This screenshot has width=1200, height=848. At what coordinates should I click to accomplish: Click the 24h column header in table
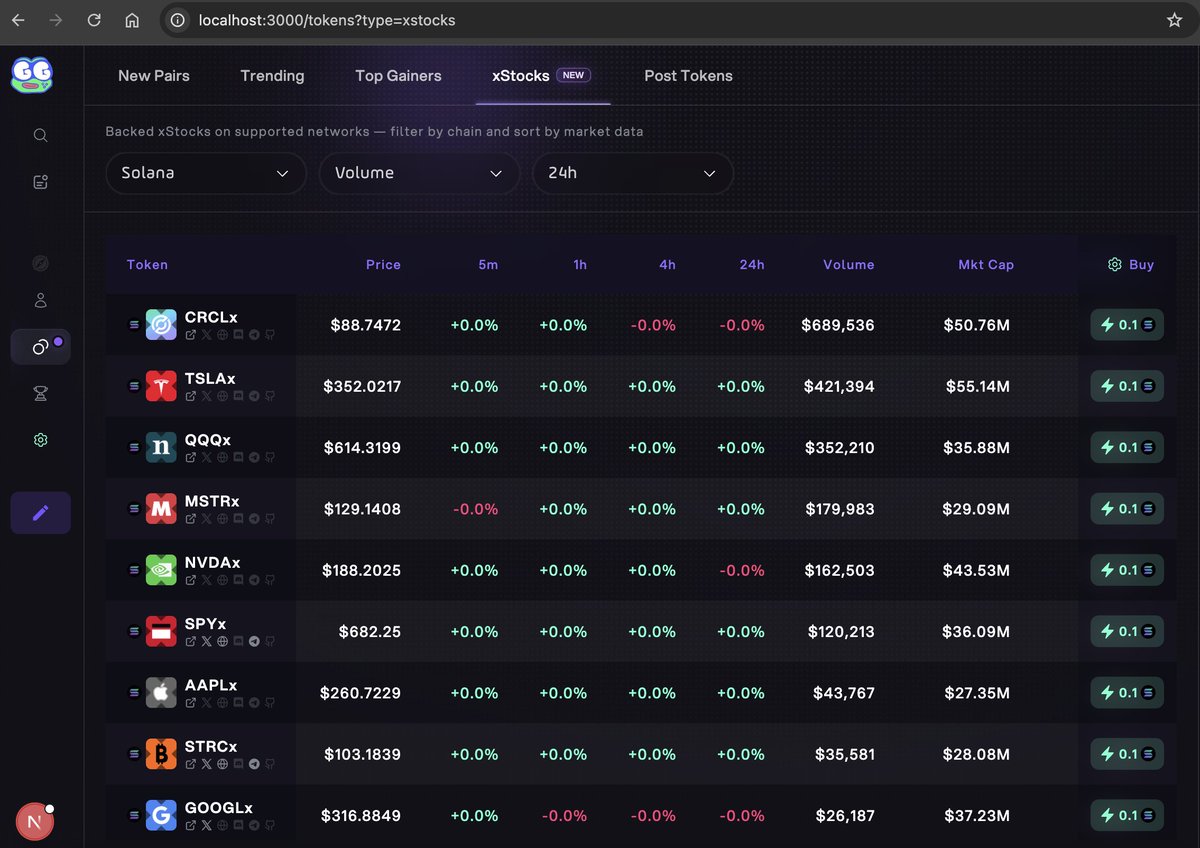752,265
